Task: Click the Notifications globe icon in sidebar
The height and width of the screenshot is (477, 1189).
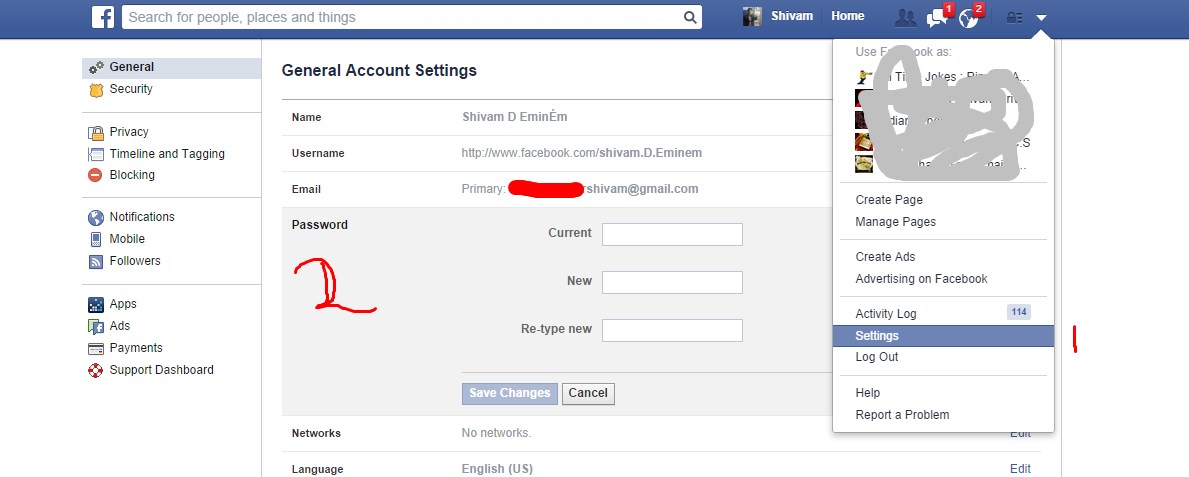Action: pos(96,218)
